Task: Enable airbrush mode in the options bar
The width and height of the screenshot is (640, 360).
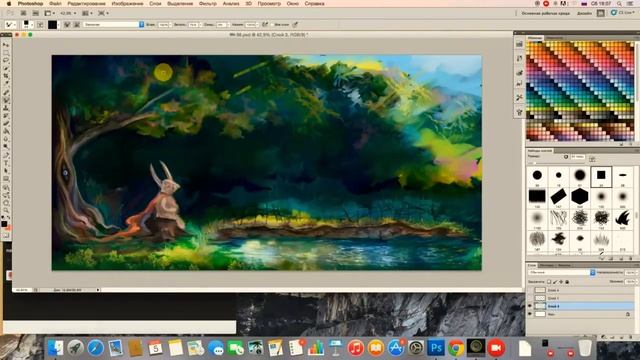Action: pos(265,24)
